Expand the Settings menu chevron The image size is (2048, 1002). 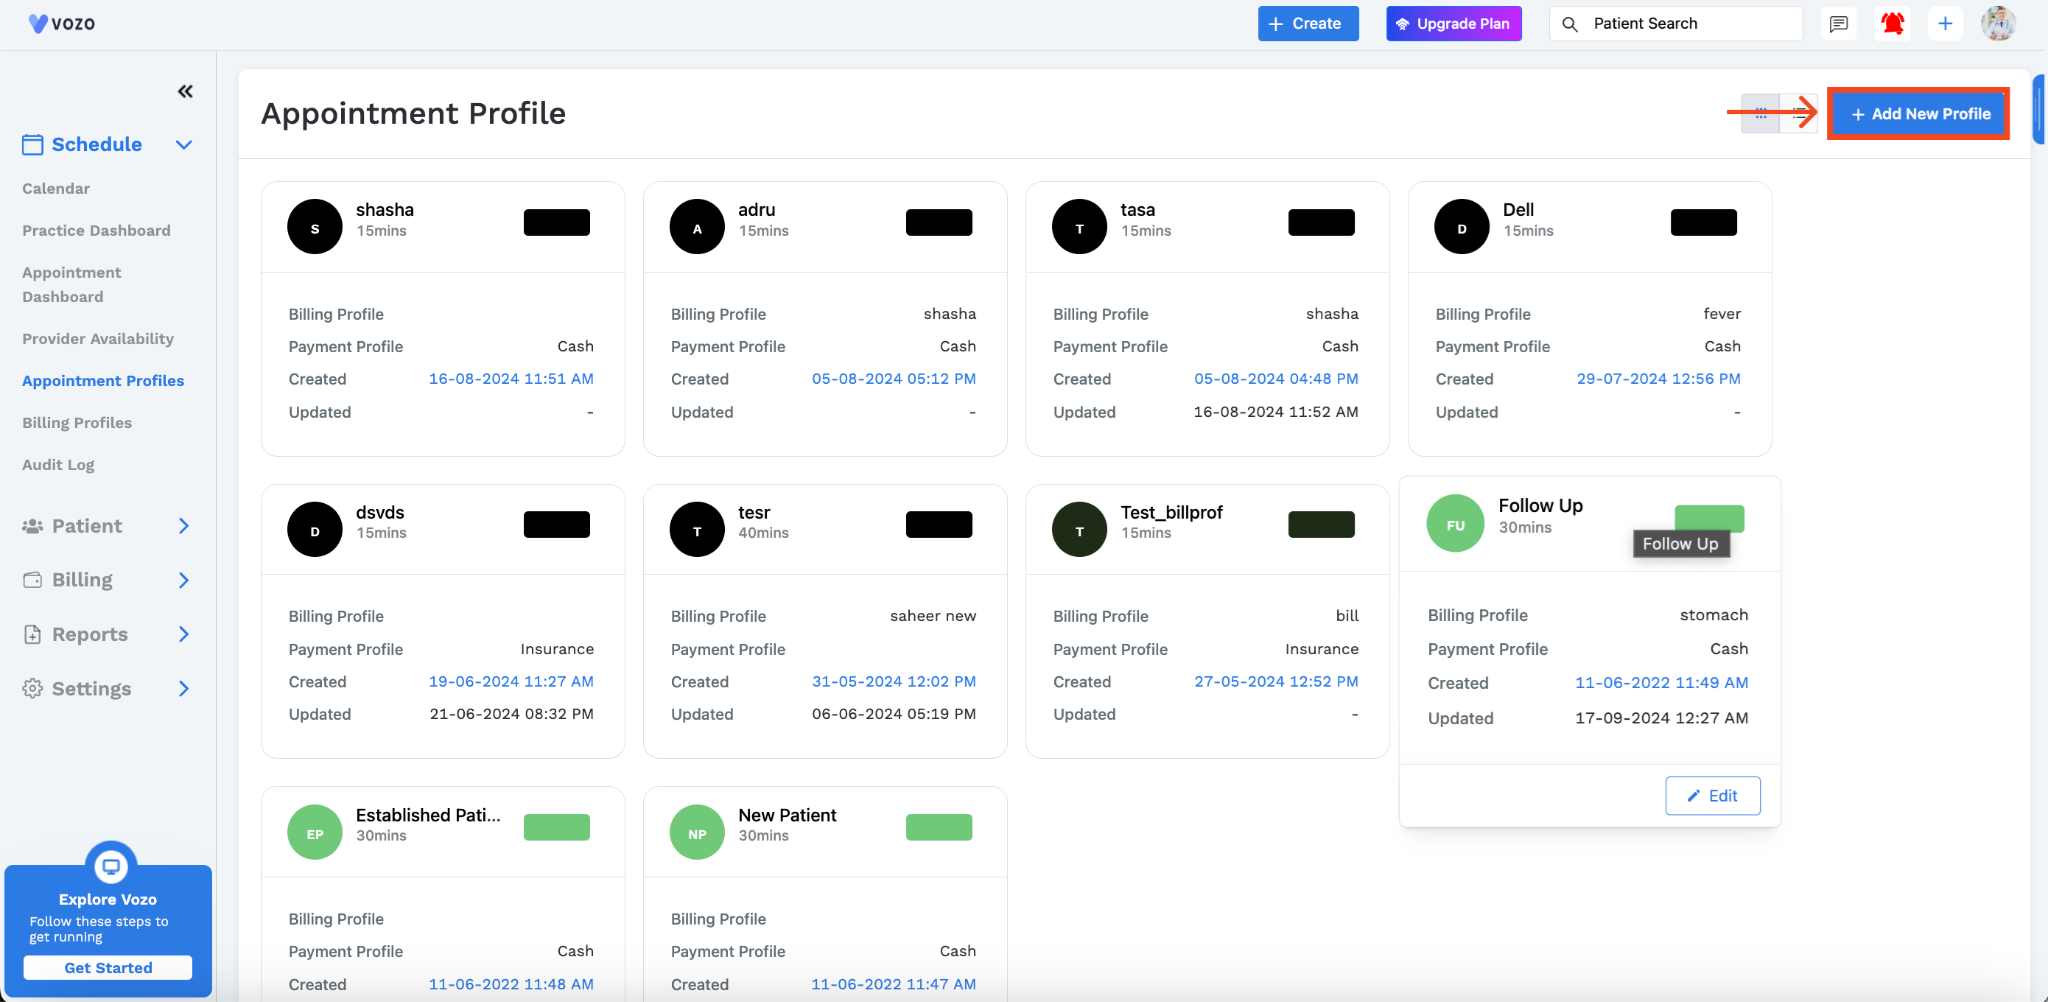click(184, 688)
